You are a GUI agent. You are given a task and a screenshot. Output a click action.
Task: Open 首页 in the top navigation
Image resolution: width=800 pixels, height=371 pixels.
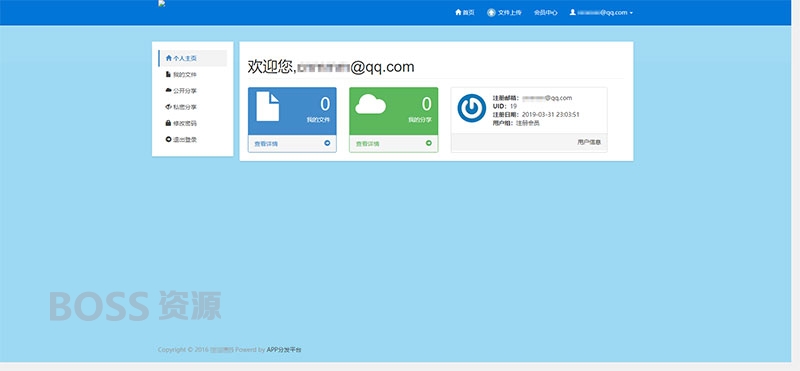coord(465,12)
